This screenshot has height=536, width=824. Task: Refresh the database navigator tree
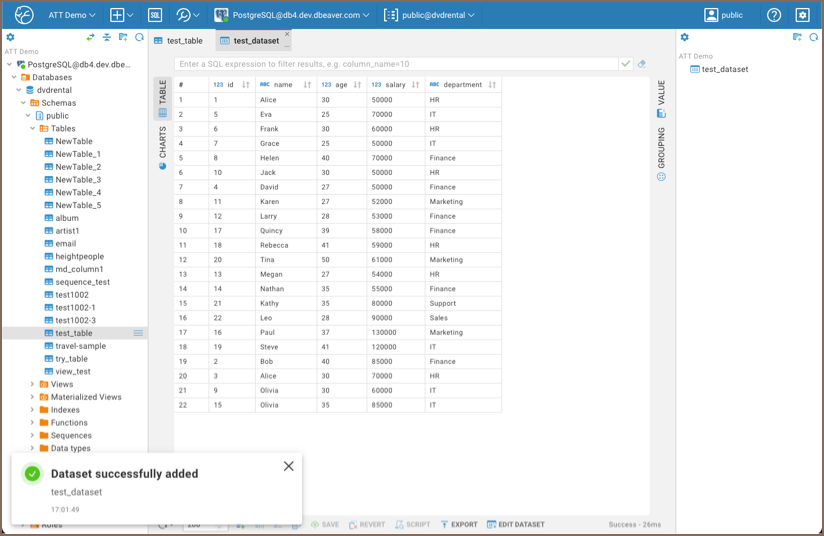tap(140, 37)
